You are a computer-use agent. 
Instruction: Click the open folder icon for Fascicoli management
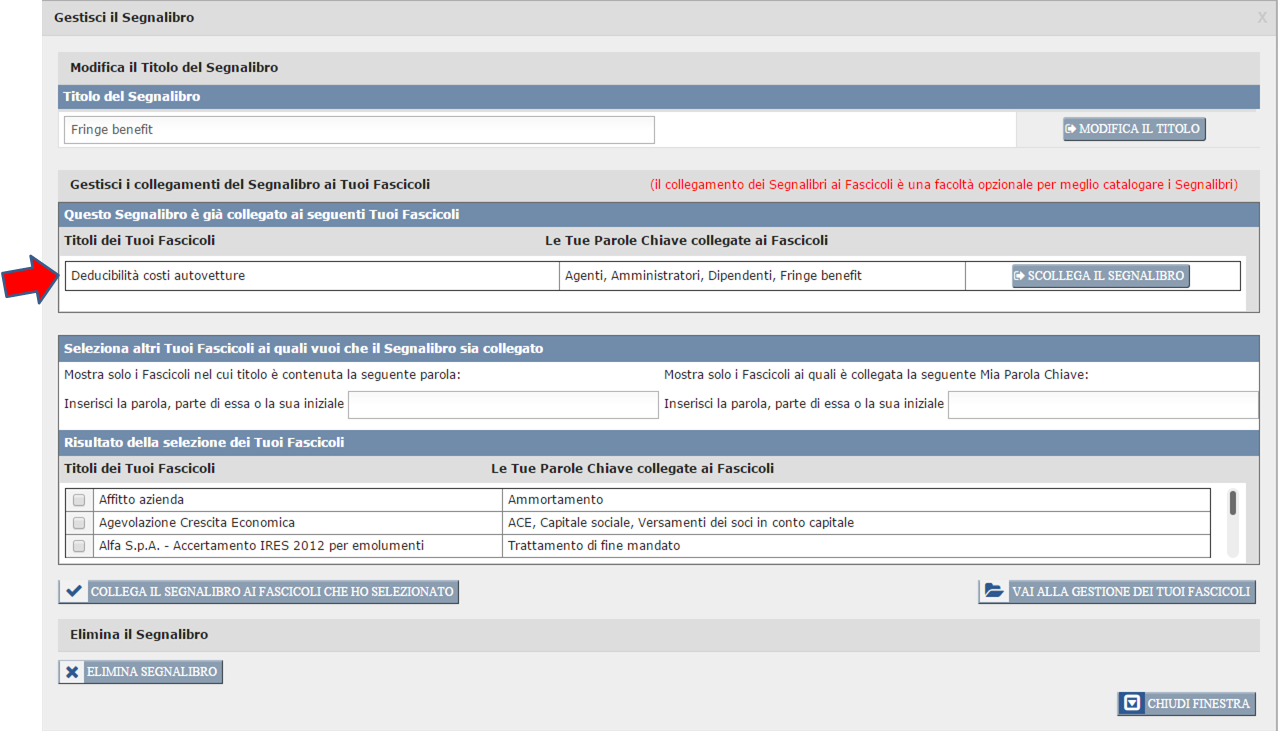994,592
